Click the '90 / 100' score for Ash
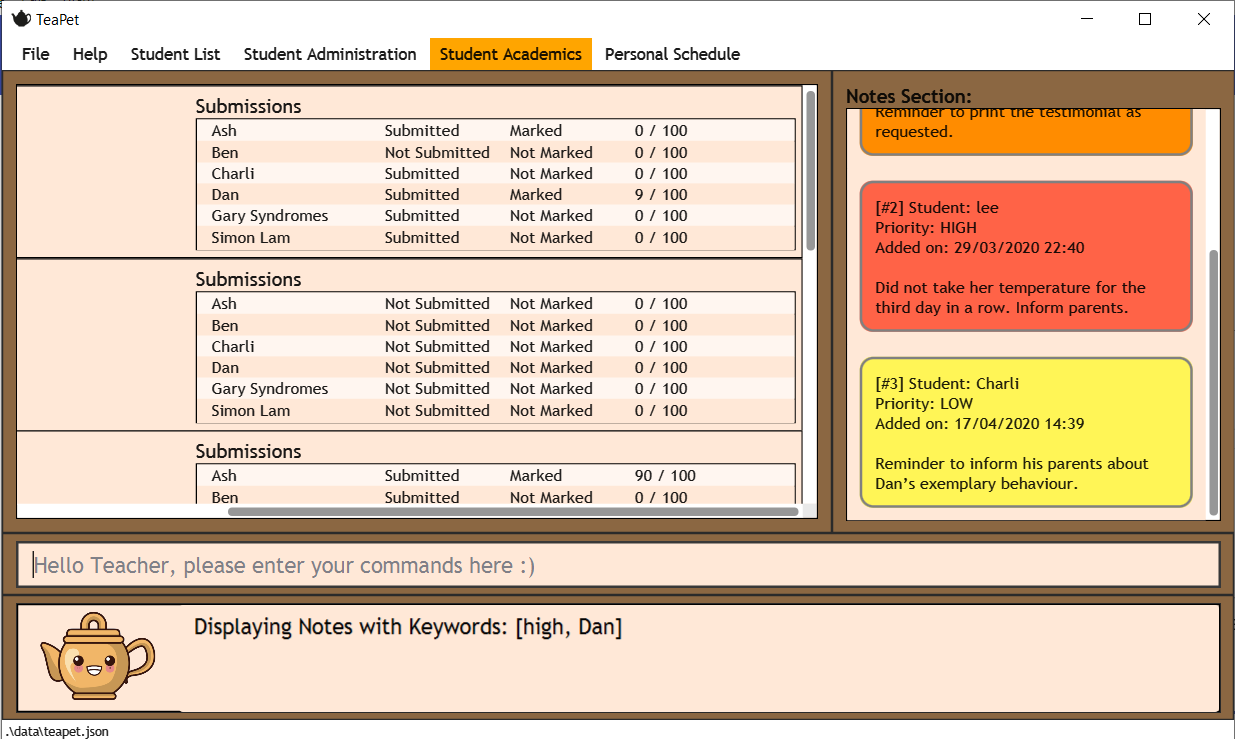The image size is (1235, 739). tap(665, 476)
